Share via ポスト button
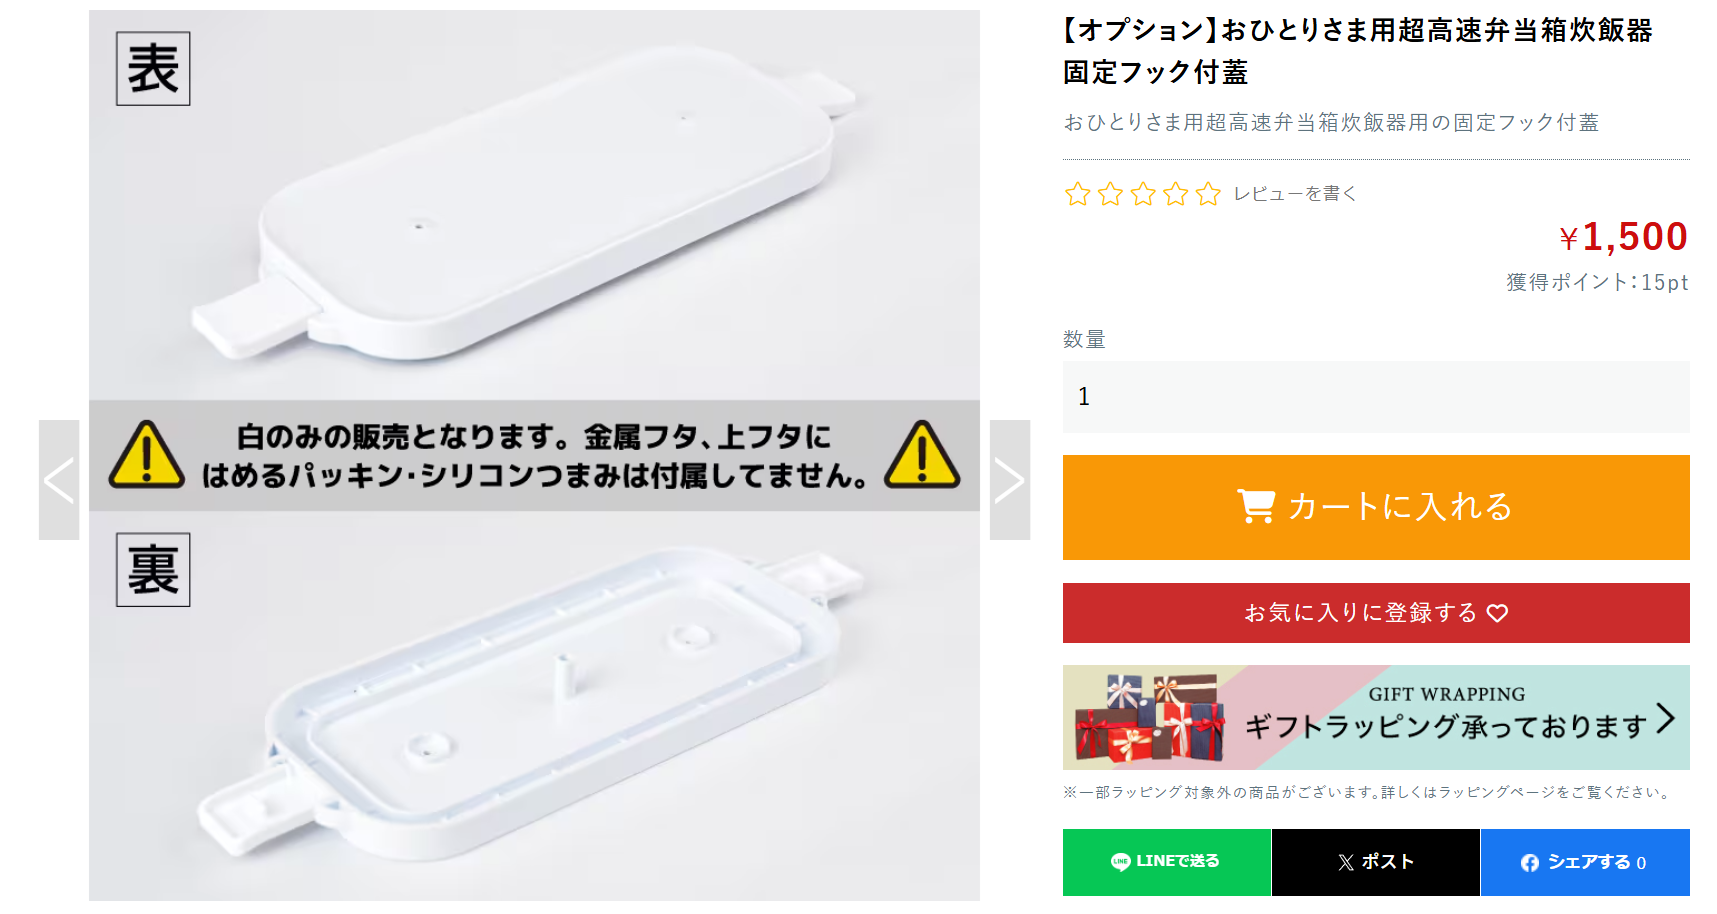The height and width of the screenshot is (914, 1717). point(1376,862)
